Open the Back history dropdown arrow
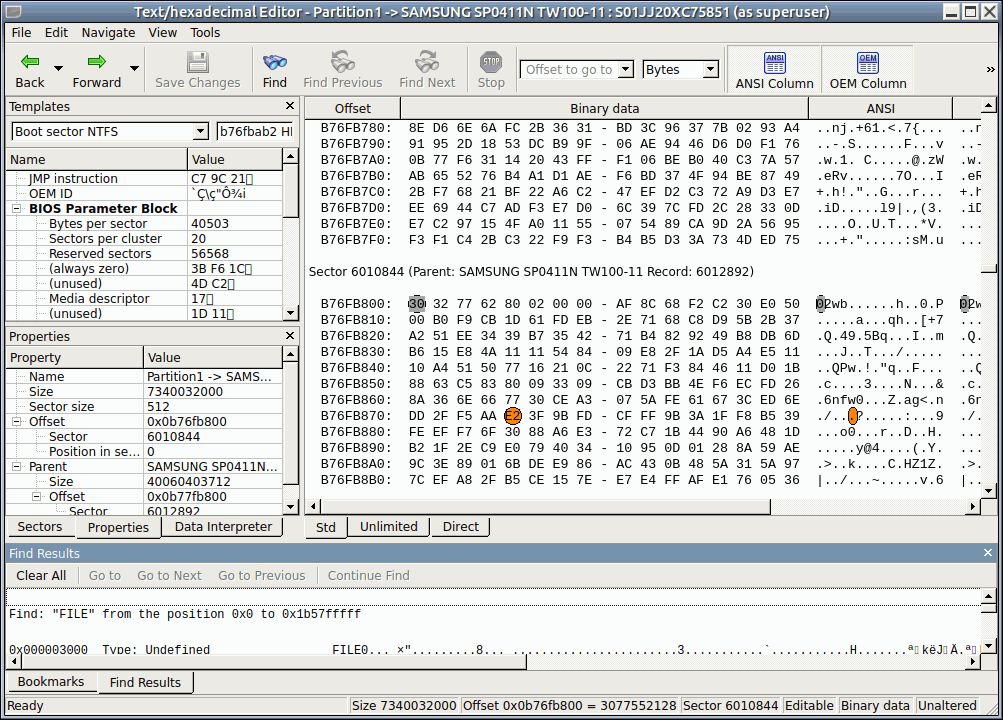Image resolution: width=1003 pixels, height=720 pixels. click(x=58, y=68)
